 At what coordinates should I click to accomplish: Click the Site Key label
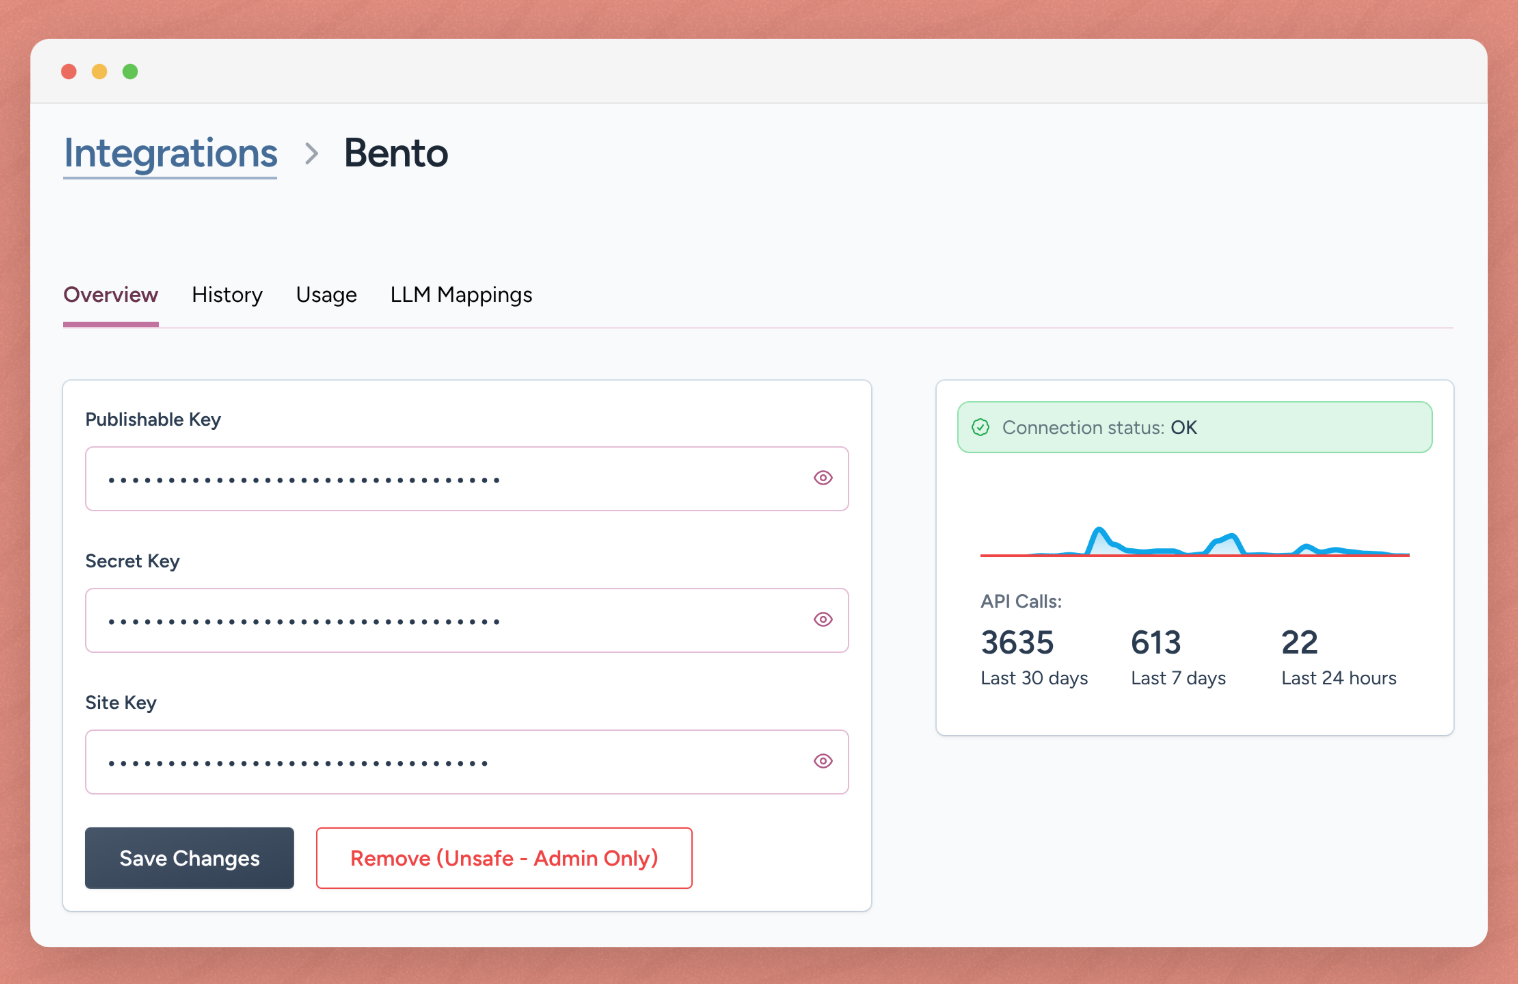click(x=121, y=703)
